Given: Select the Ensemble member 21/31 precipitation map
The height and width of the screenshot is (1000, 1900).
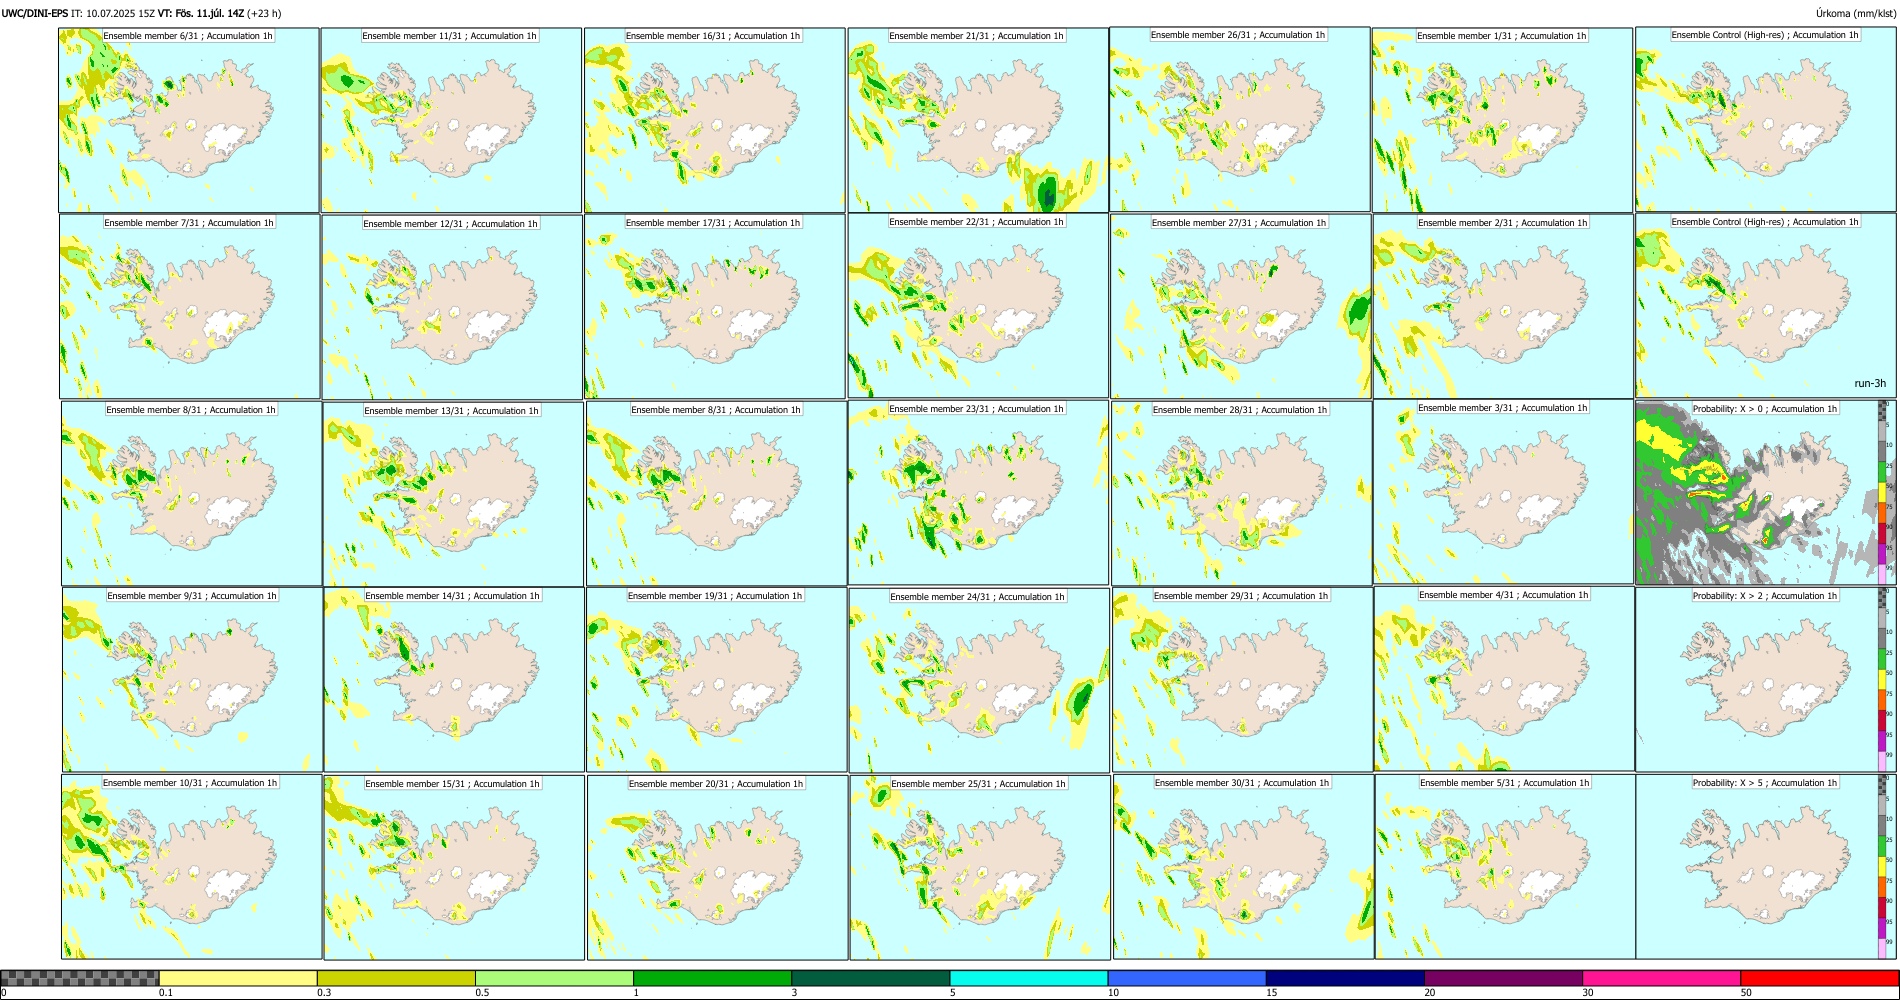Looking at the screenshot, I should click(978, 120).
